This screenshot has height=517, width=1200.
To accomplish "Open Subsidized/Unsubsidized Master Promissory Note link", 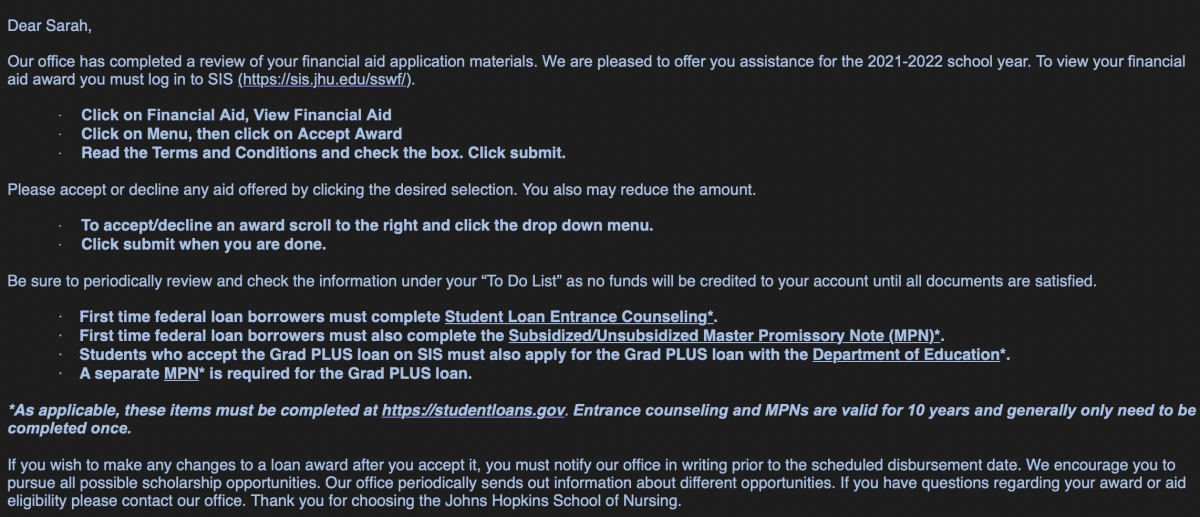I will [722, 336].
